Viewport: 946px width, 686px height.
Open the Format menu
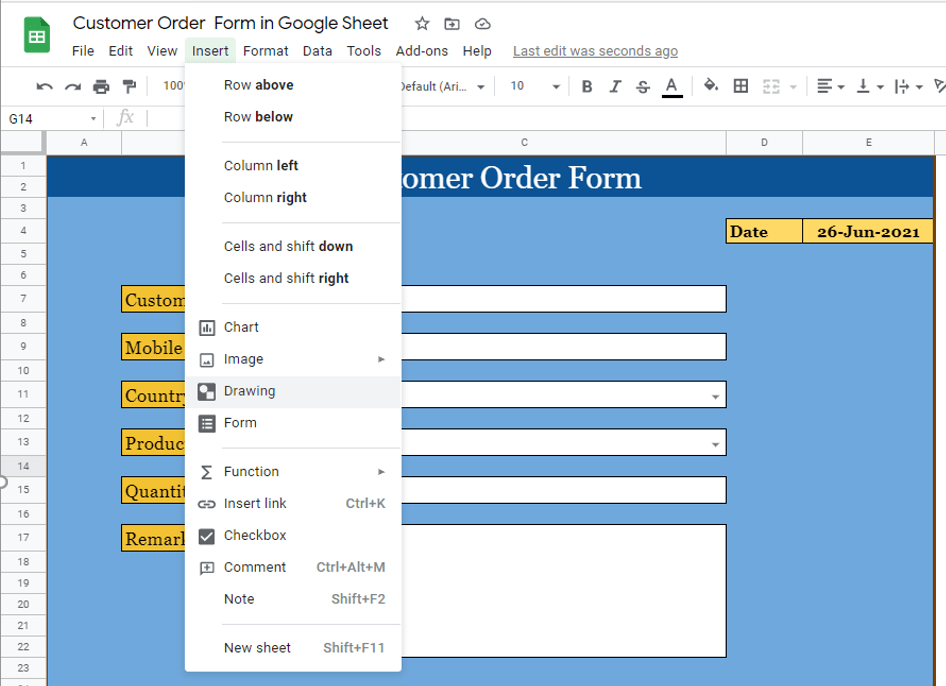point(265,51)
